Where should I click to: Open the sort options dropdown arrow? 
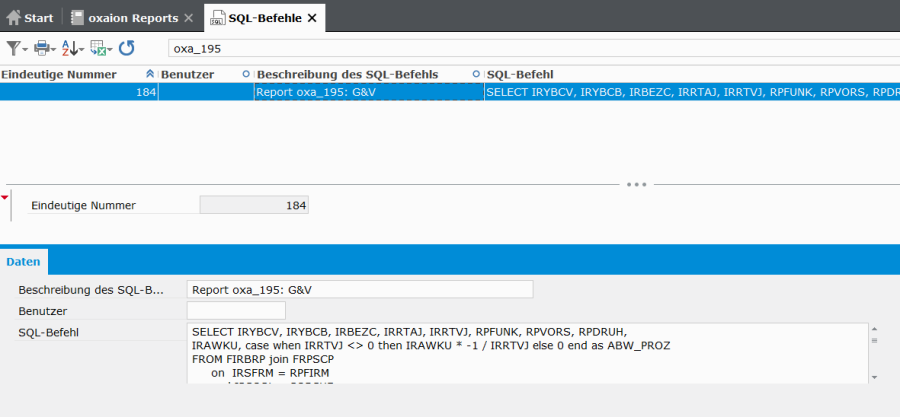82,50
